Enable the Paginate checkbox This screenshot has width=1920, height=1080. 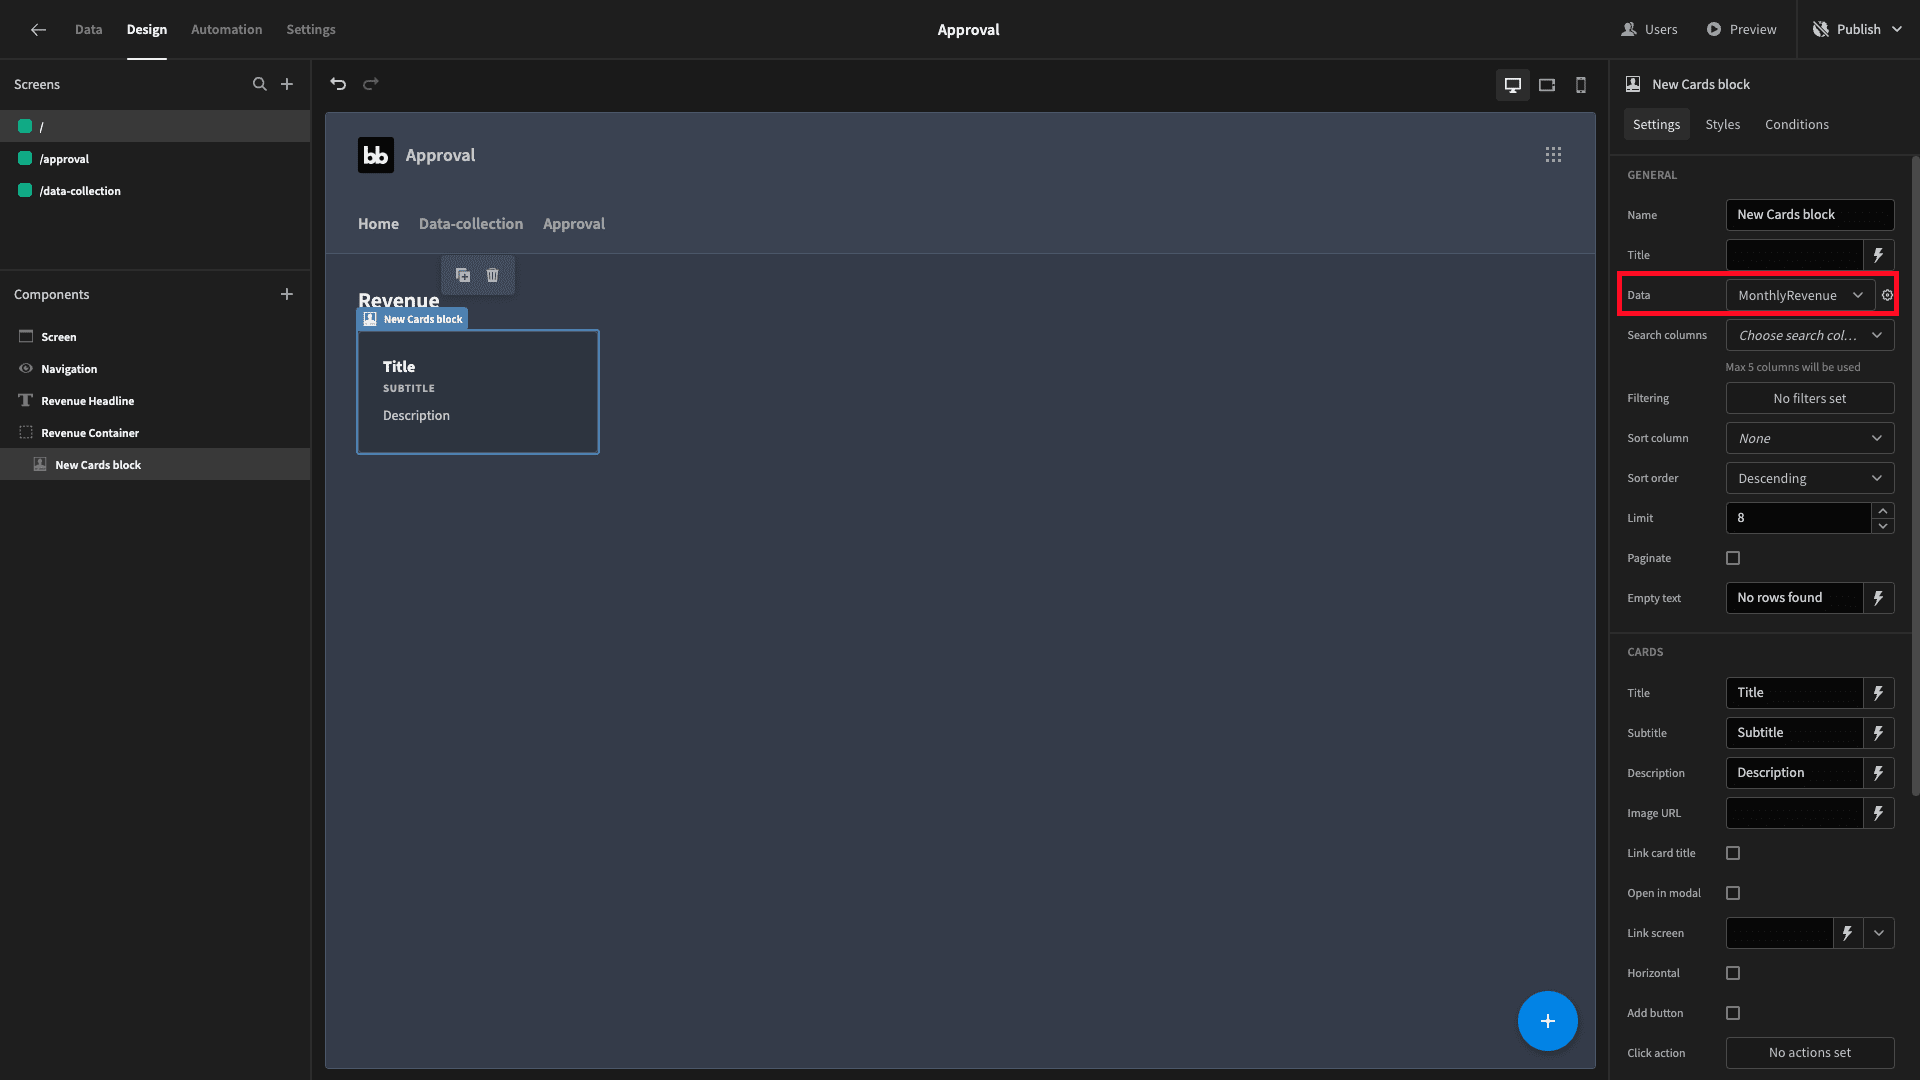(1733, 558)
